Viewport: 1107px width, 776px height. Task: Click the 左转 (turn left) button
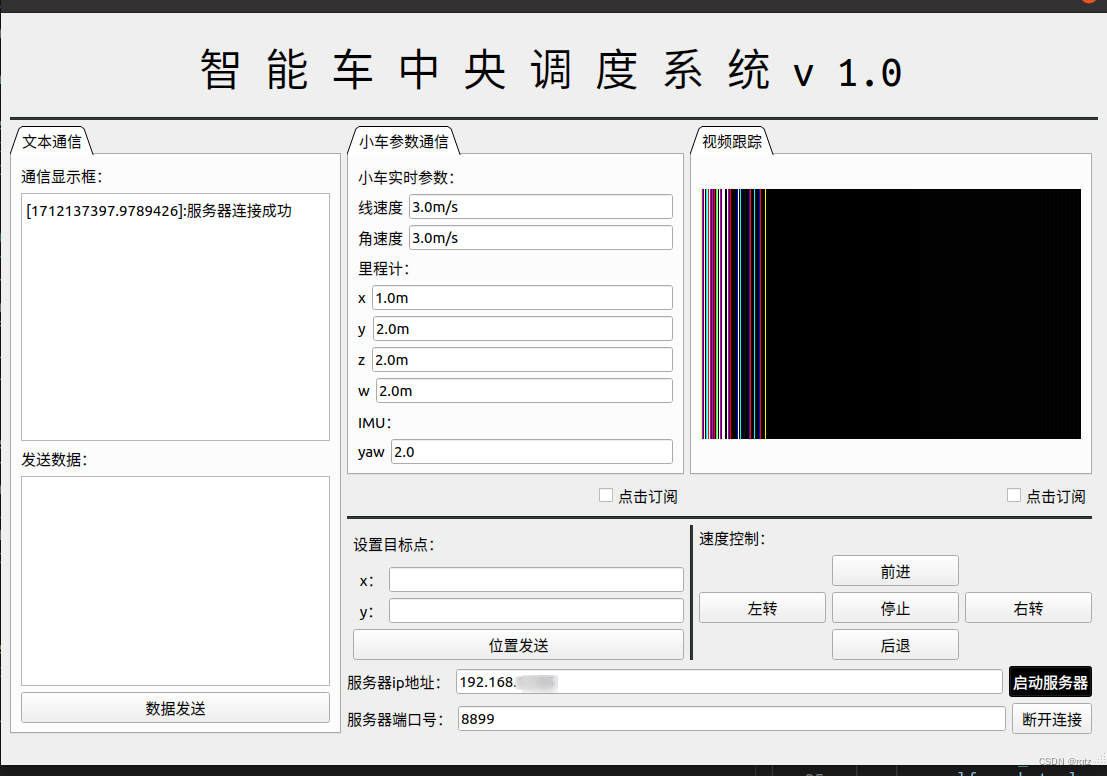761,607
